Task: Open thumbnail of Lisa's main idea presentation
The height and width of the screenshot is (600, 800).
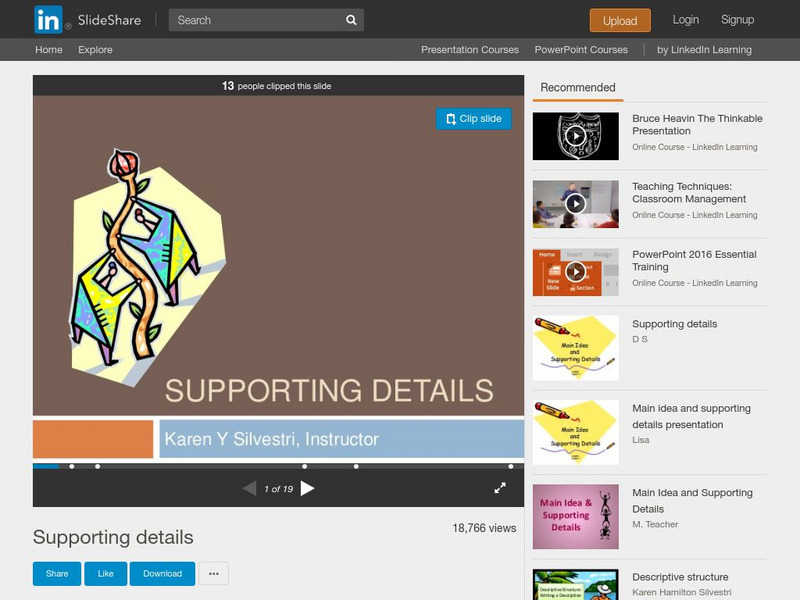Action: click(576, 432)
